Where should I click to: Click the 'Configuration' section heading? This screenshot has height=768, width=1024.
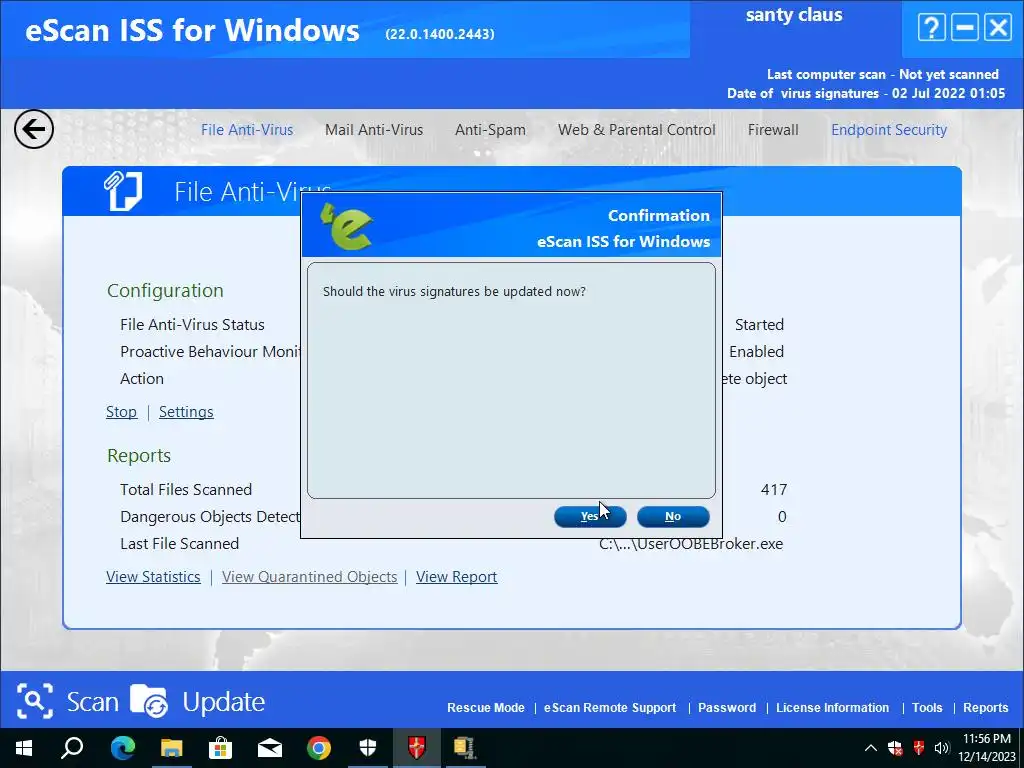tap(165, 291)
